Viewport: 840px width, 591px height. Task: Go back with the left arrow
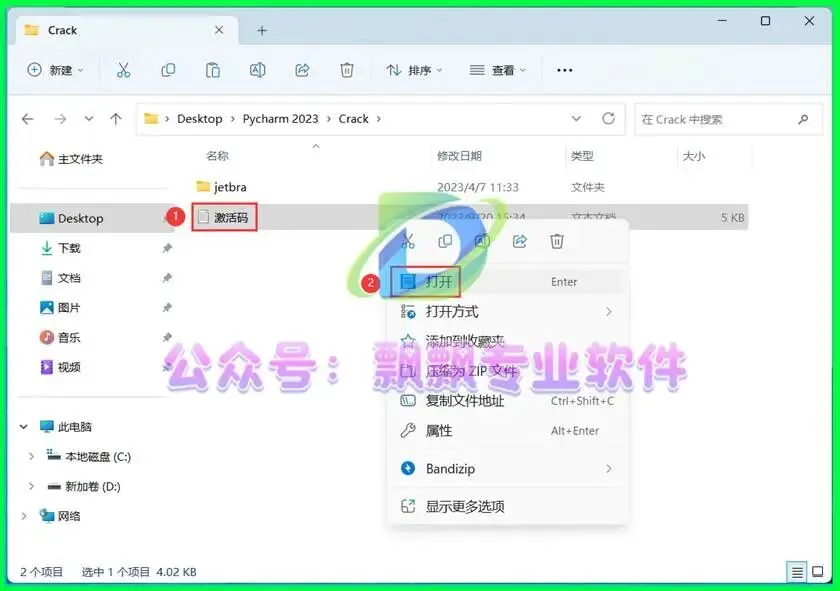28,118
